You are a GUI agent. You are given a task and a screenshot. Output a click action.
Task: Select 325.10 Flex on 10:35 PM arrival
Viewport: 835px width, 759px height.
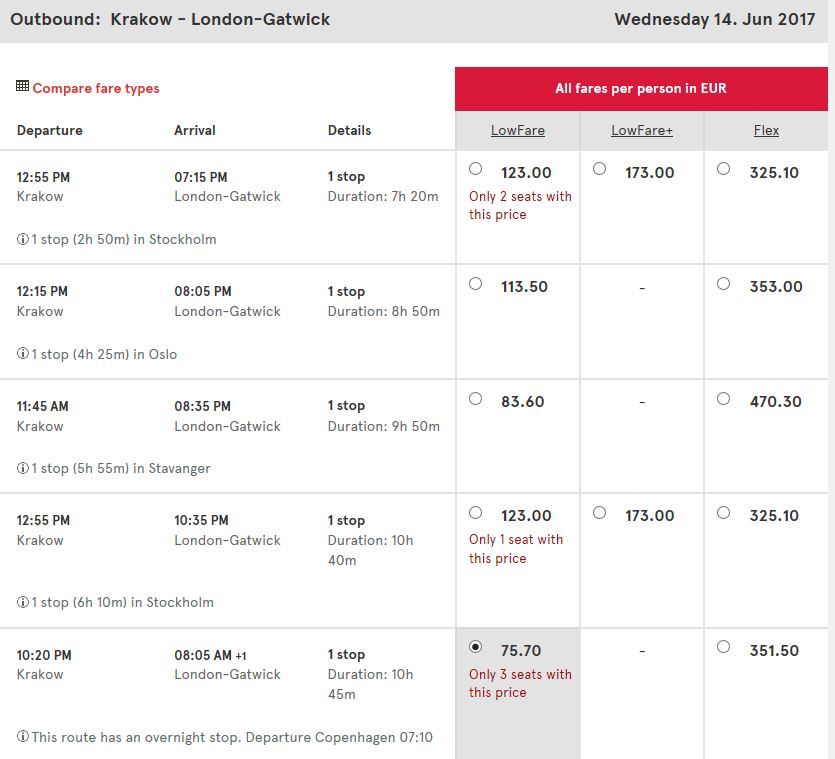723,512
